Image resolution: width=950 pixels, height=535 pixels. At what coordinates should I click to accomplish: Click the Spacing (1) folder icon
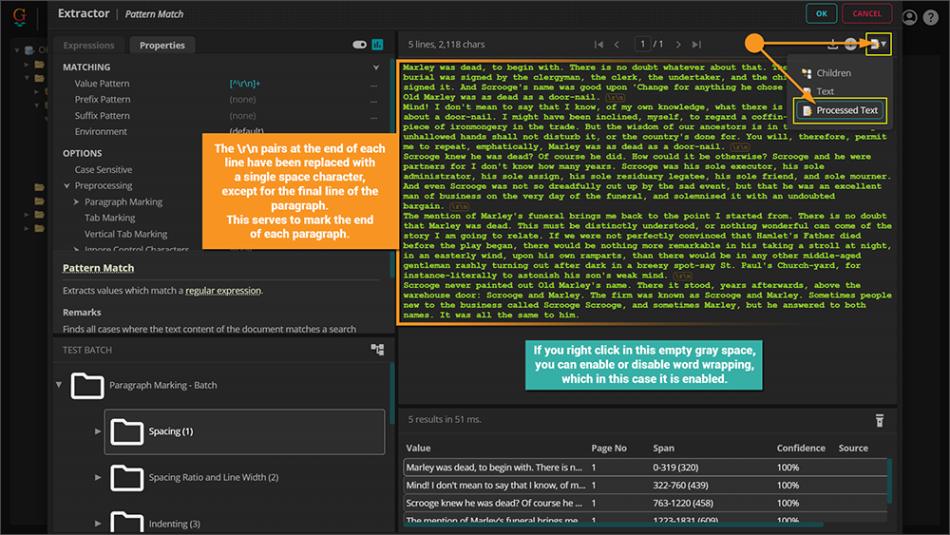tap(127, 431)
